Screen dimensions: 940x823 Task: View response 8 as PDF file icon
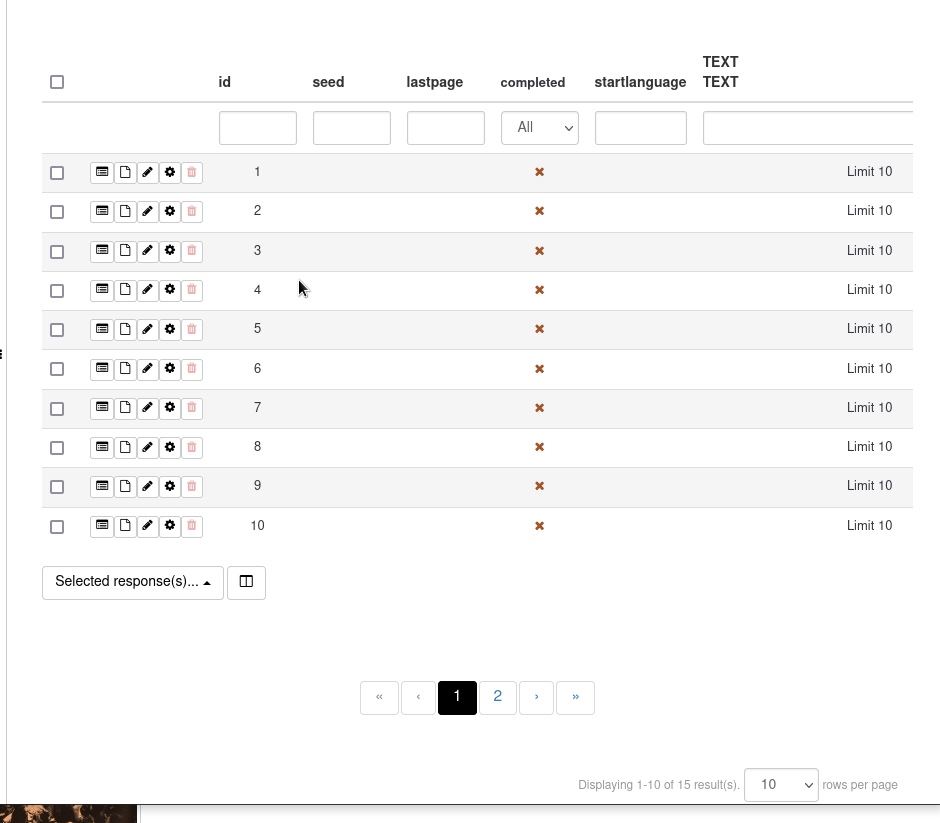point(125,447)
